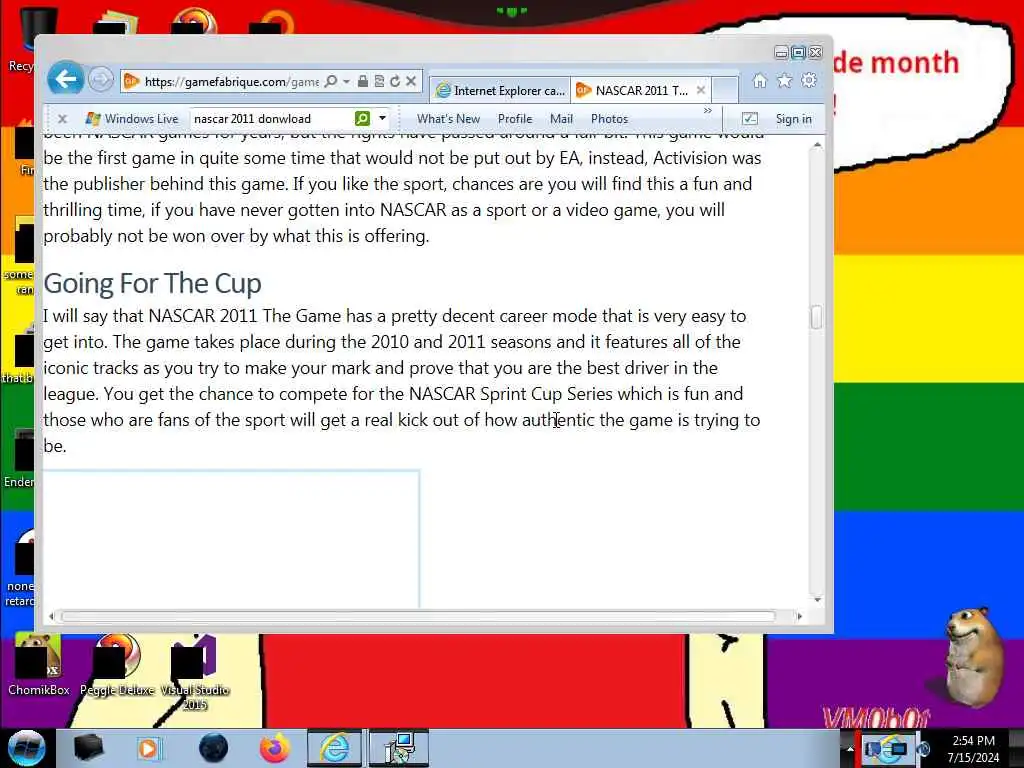Switch to the Internet Explorer ca... tab
The height and width of the screenshot is (768, 1024).
coord(501,91)
